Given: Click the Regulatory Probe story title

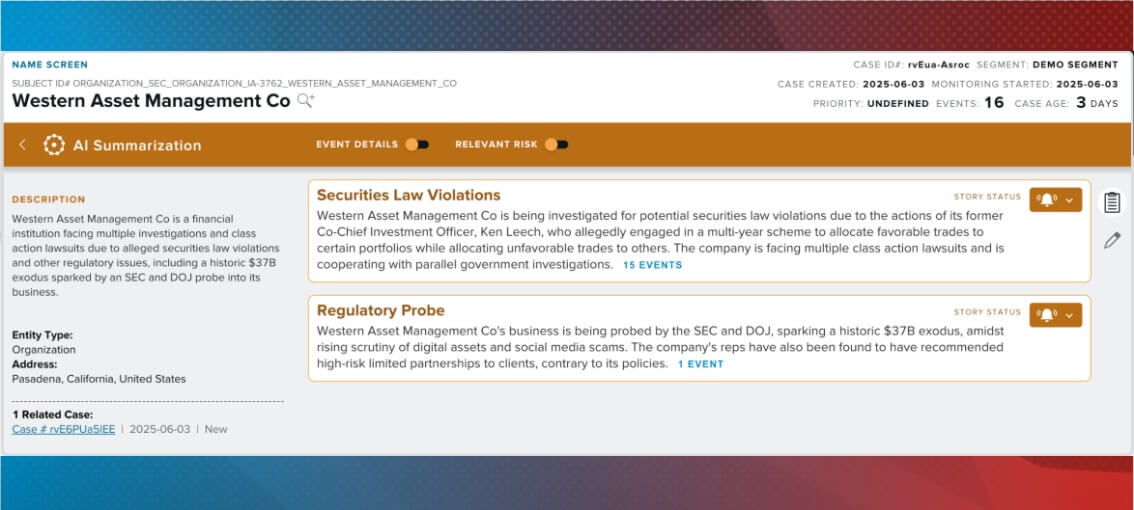Looking at the screenshot, I should [380, 310].
